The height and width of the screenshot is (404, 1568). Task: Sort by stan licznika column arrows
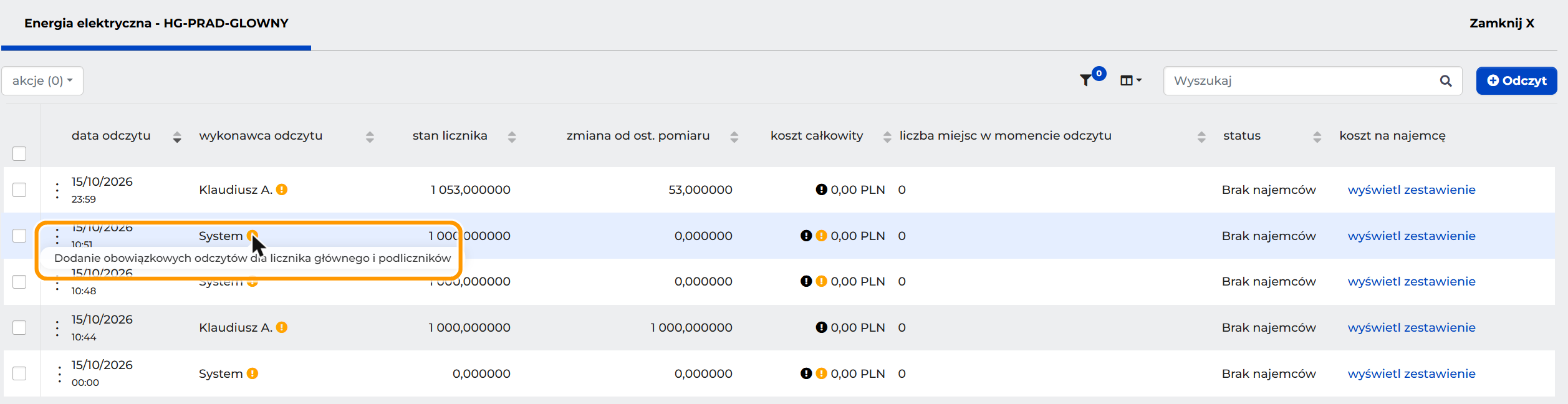point(512,137)
